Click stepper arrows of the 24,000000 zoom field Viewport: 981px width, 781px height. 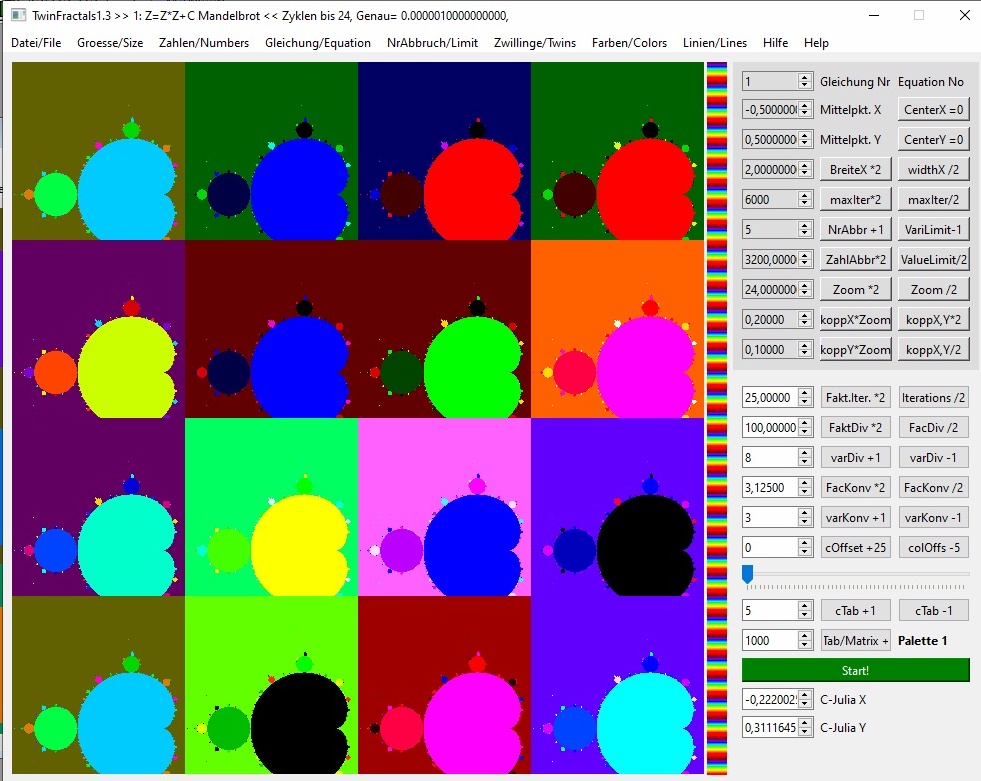(805, 289)
